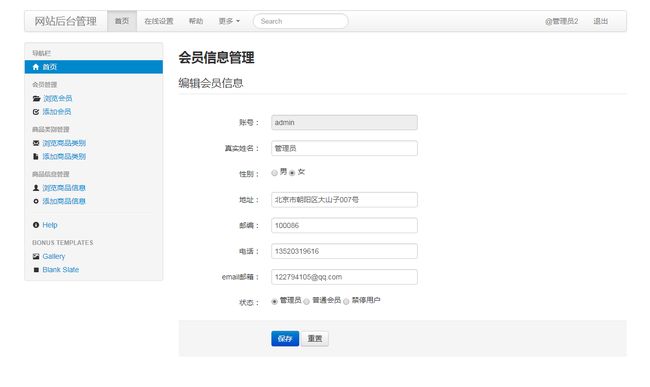Open the 首页 tab in top navbar
650x387 pixels.
click(x=122, y=21)
